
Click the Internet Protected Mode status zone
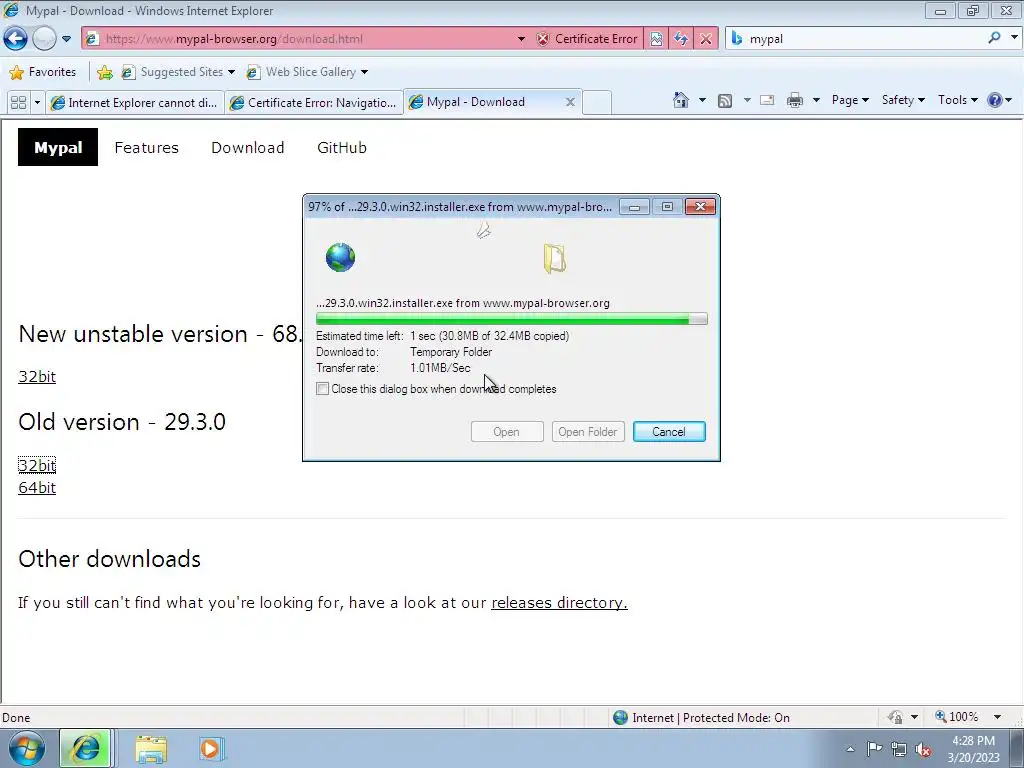pyautogui.click(x=701, y=718)
